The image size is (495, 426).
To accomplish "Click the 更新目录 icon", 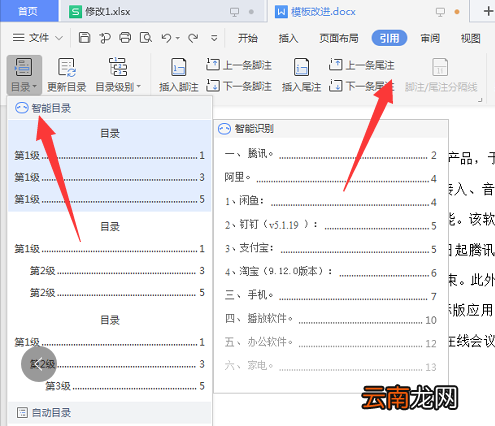I will click(67, 67).
